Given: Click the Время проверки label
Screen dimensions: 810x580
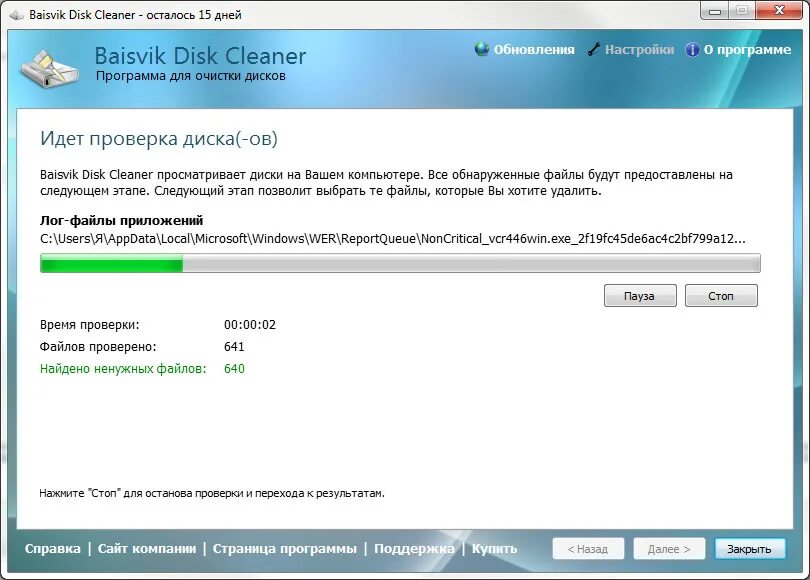Looking at the screenshot, I should [89, 325].
